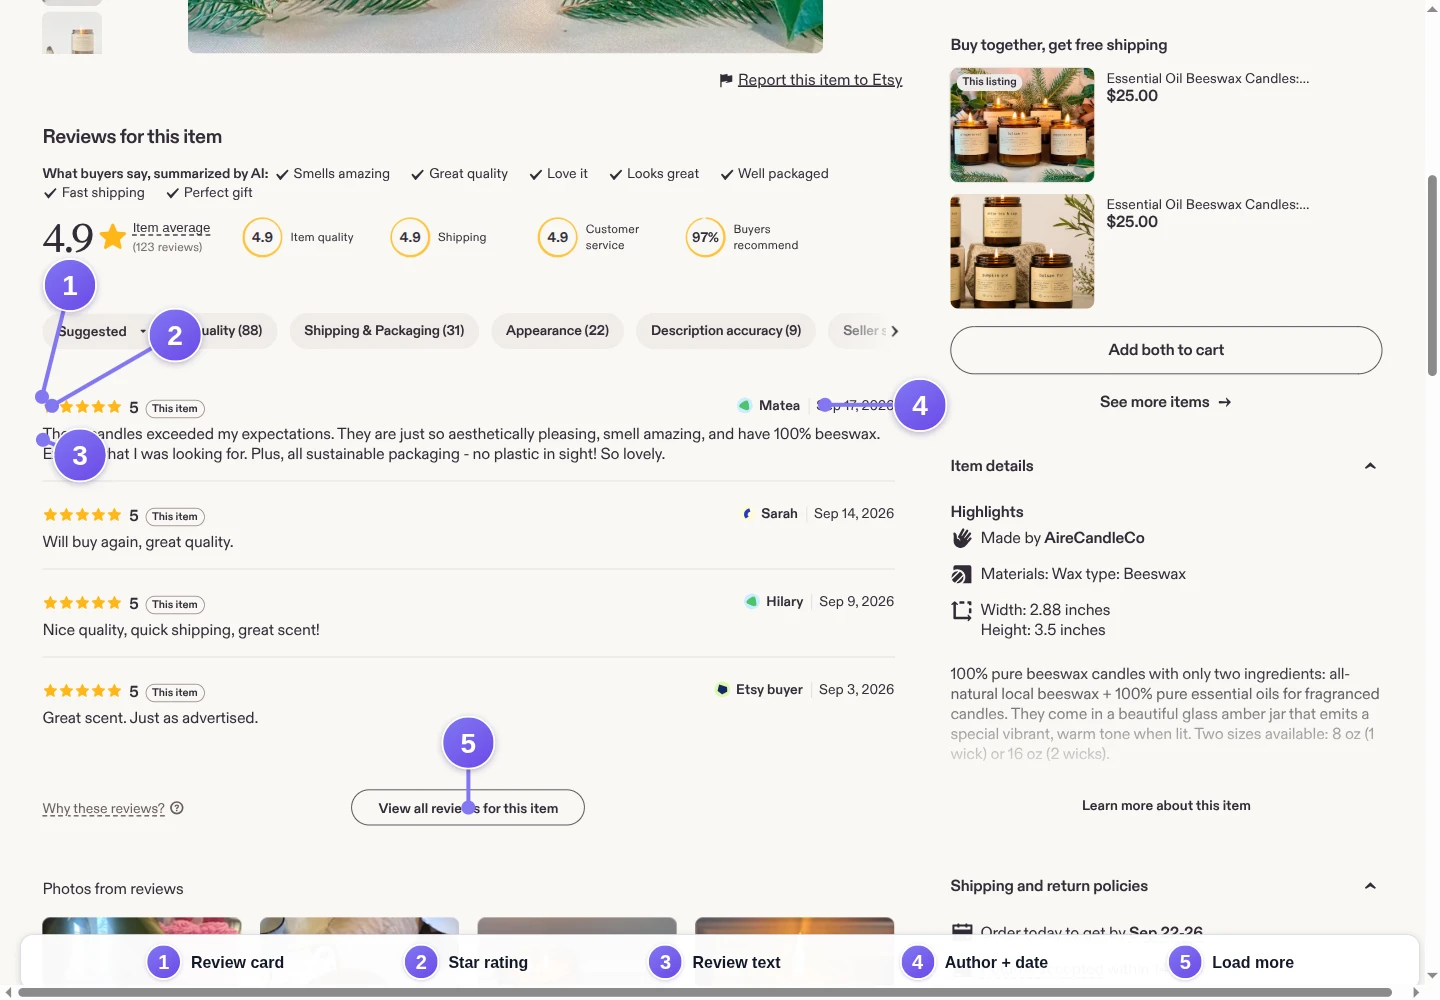1440x1000 pixels.
Task: Click the vertical page scrollbar
Action: (x=1432, y=275)
